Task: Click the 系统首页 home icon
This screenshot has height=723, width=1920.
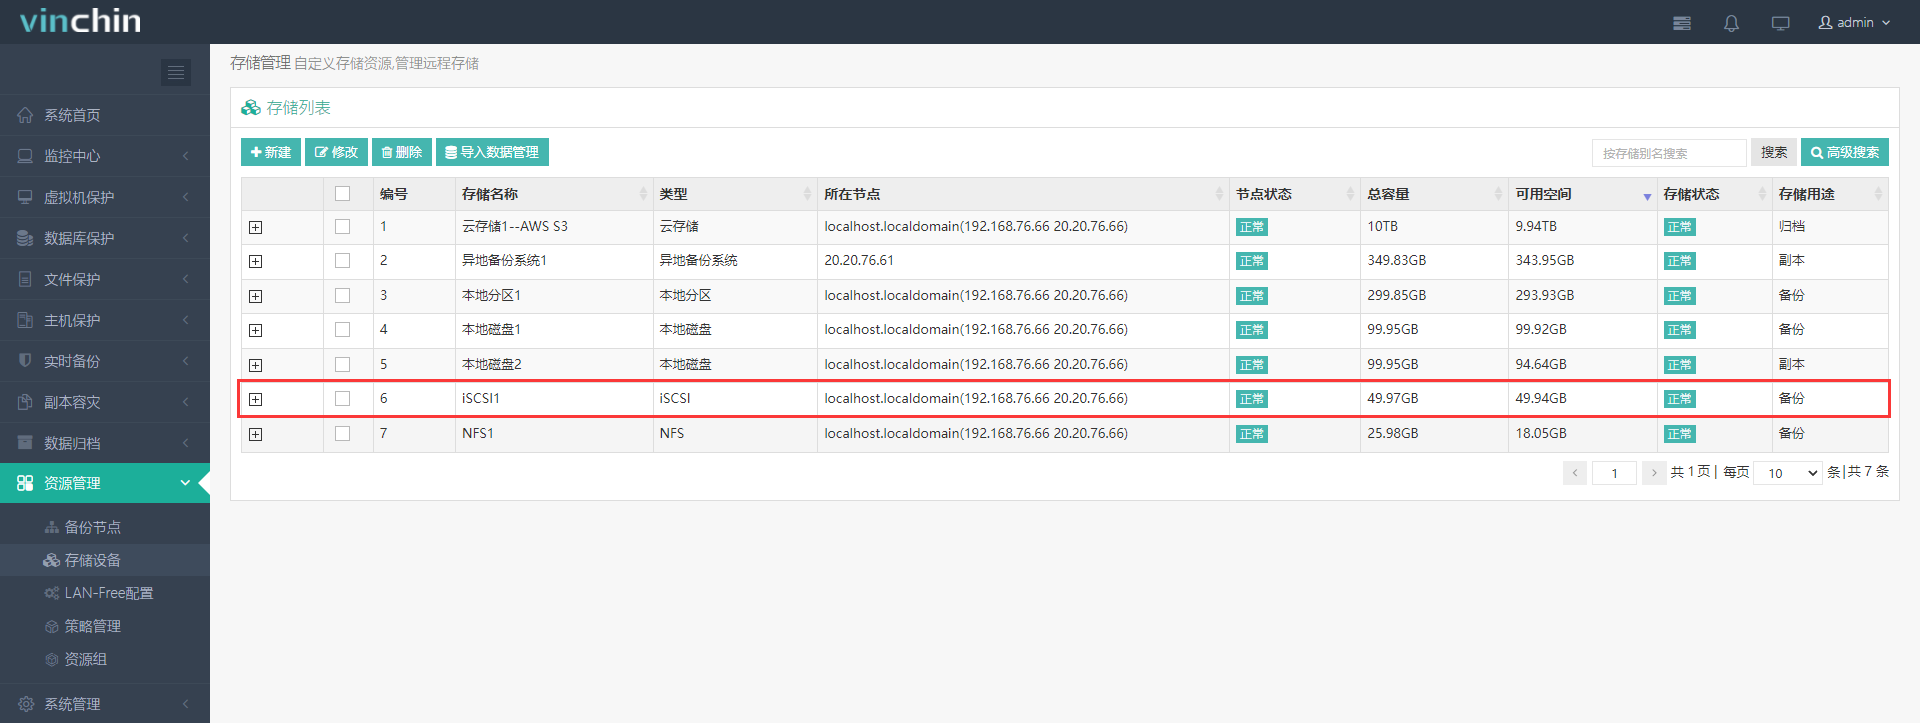Action: tap(25, 115)
